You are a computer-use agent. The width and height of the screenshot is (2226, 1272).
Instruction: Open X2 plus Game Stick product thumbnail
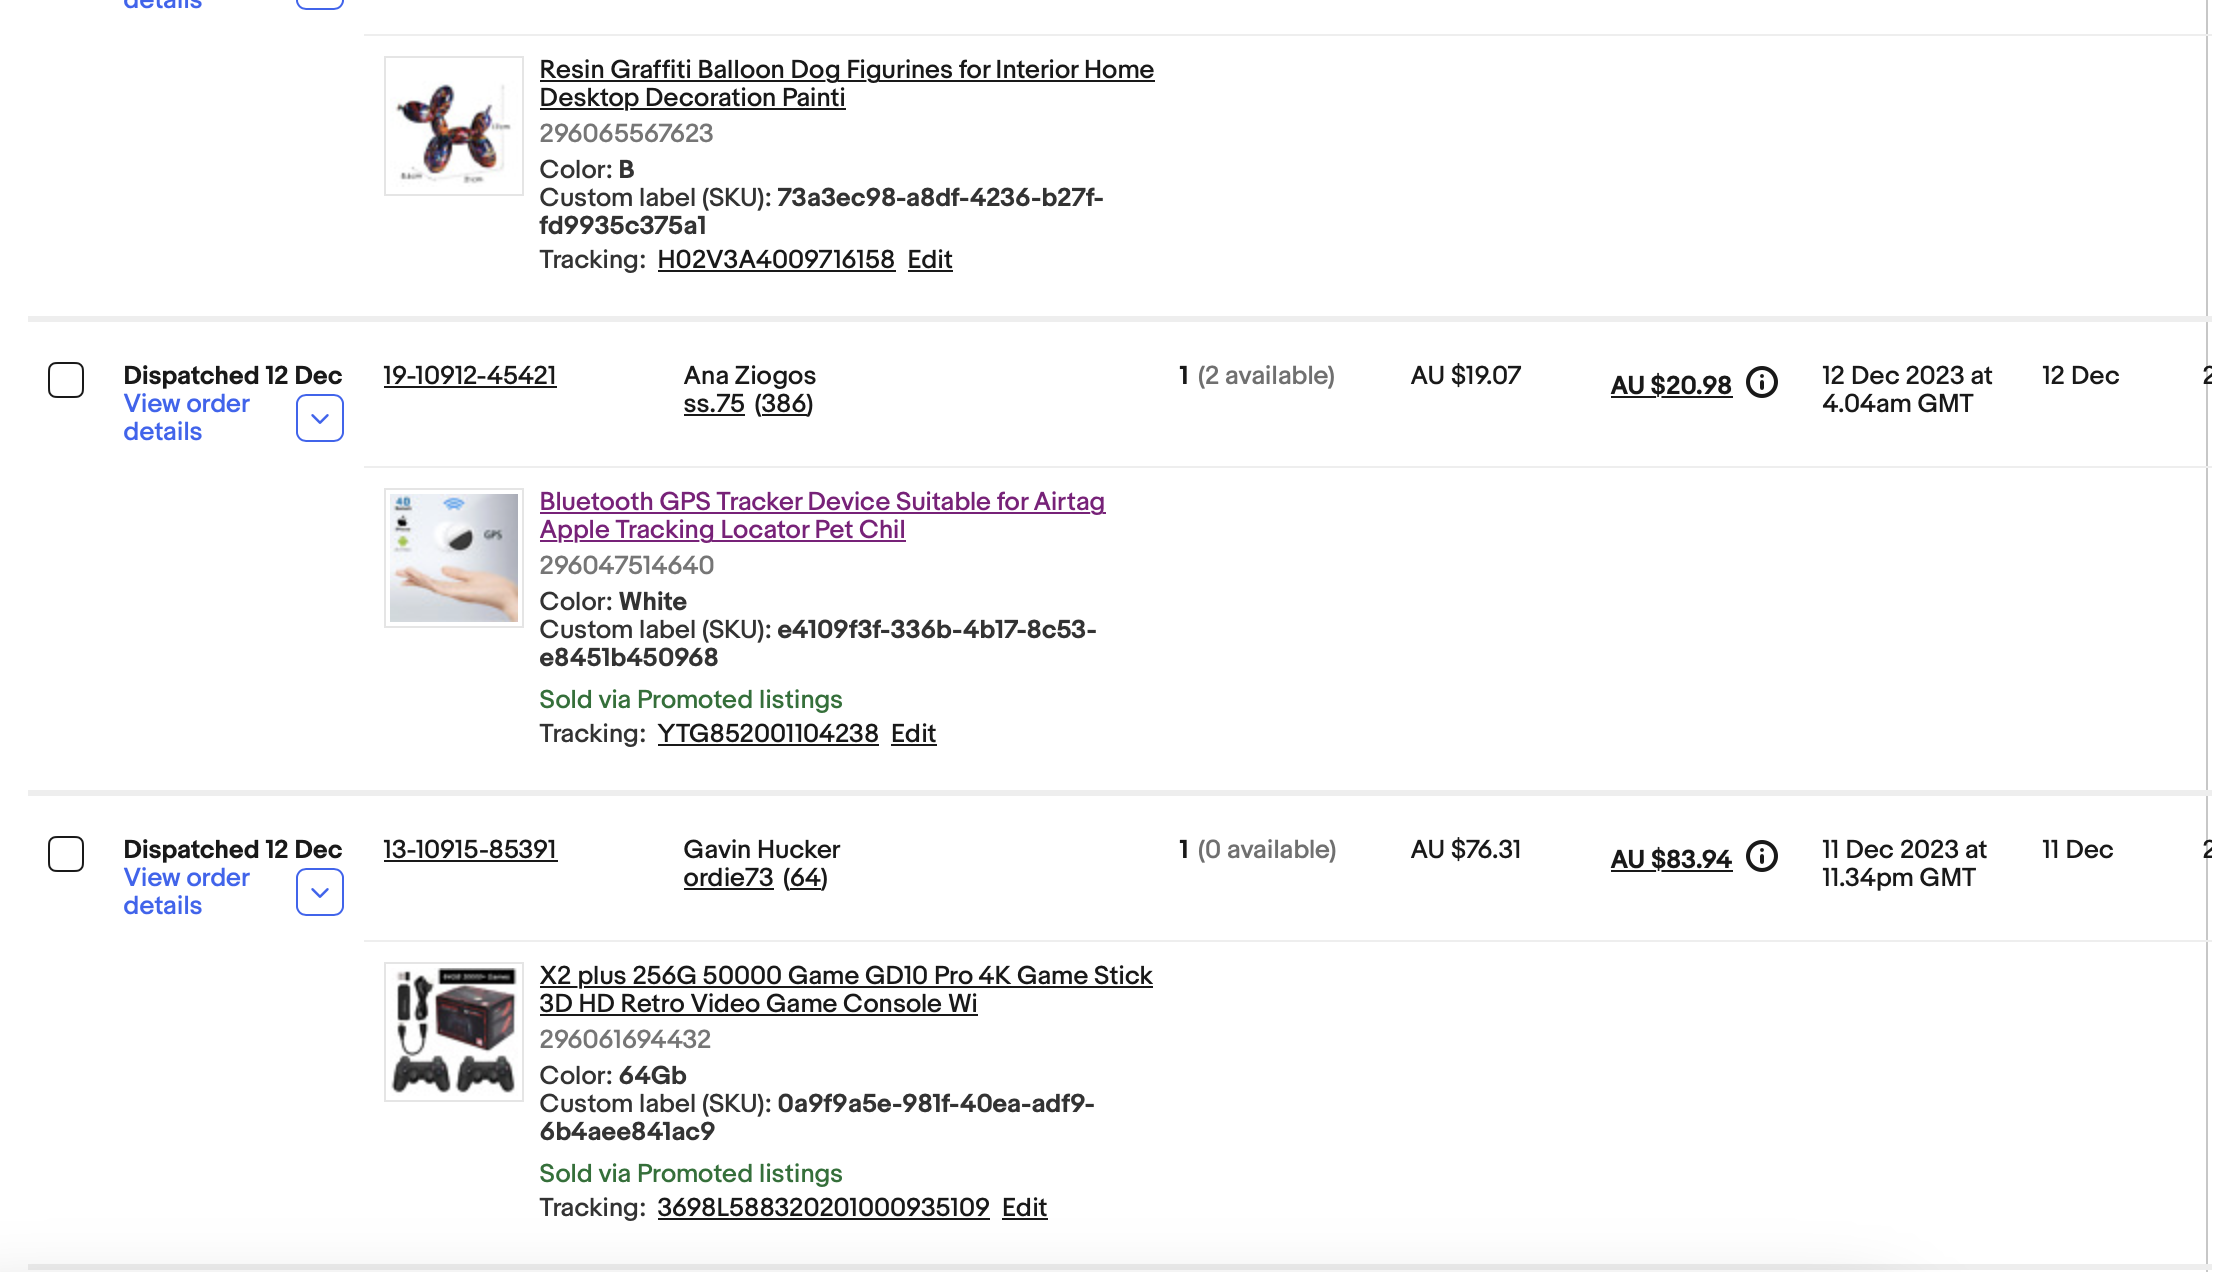(x=454, y=1032)
